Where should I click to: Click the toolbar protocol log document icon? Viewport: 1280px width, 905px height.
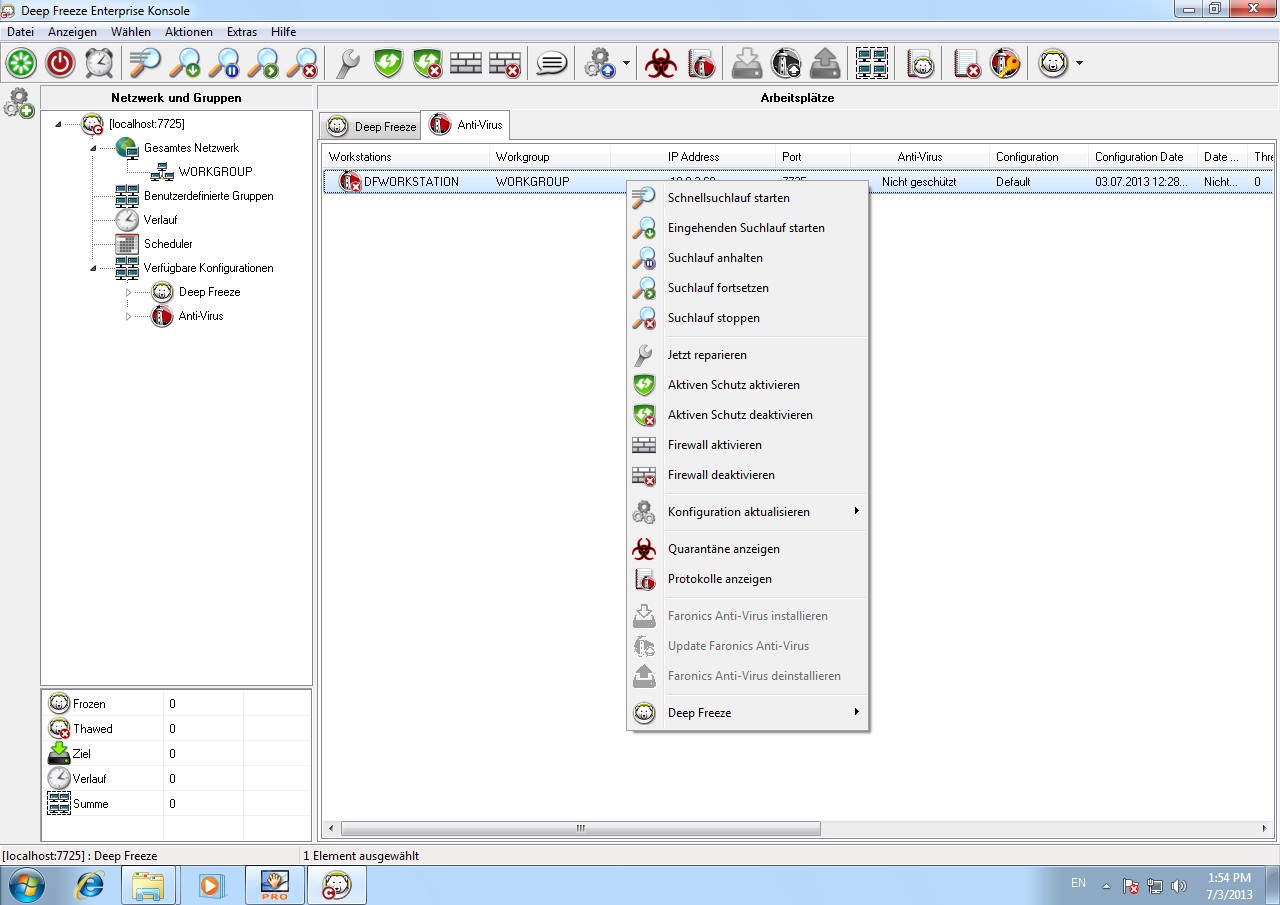pos(701,64)
